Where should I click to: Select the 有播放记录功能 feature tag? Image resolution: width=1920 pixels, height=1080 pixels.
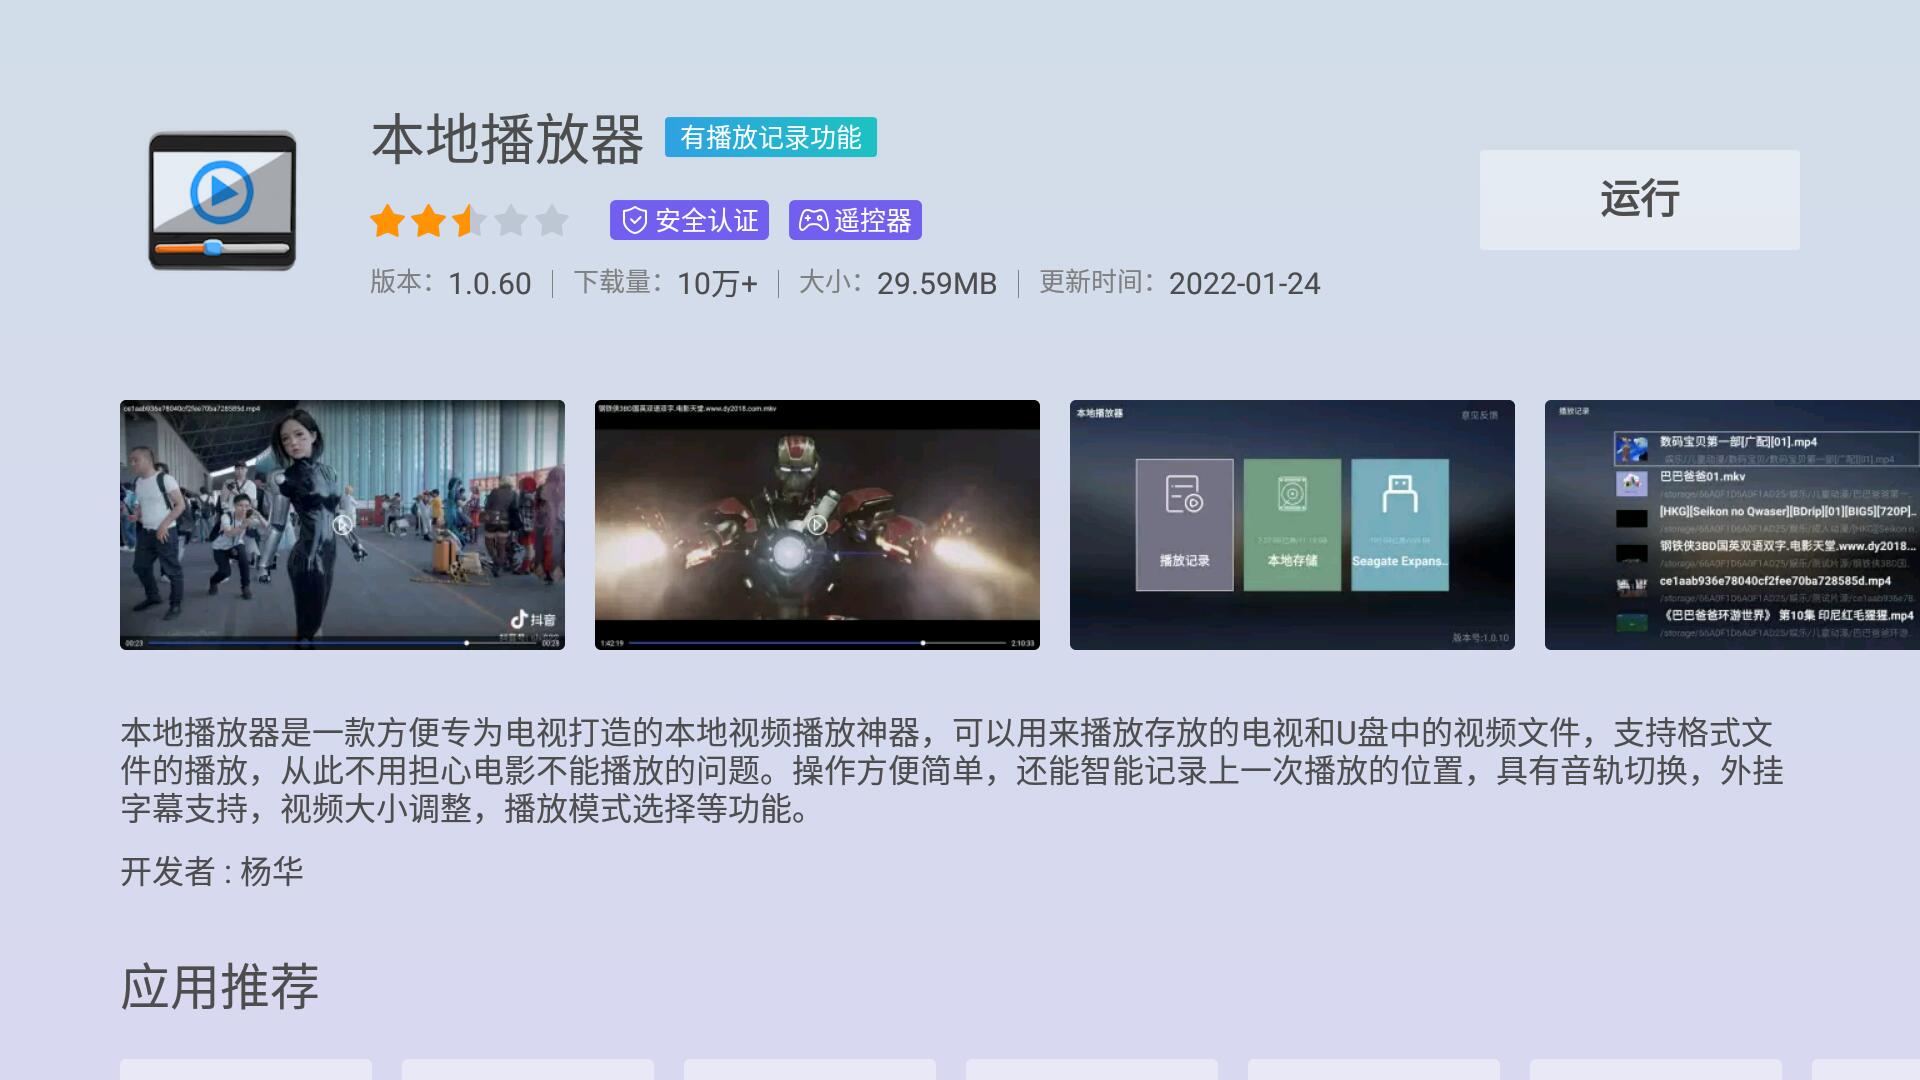(770, 138)
